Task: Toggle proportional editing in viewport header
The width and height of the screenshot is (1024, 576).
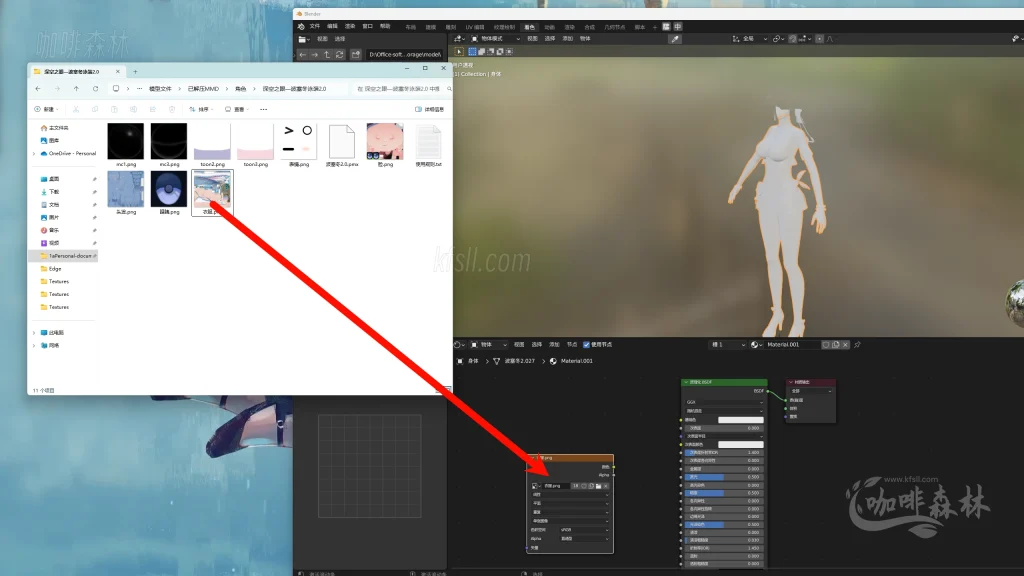Action: coord(820,39)
